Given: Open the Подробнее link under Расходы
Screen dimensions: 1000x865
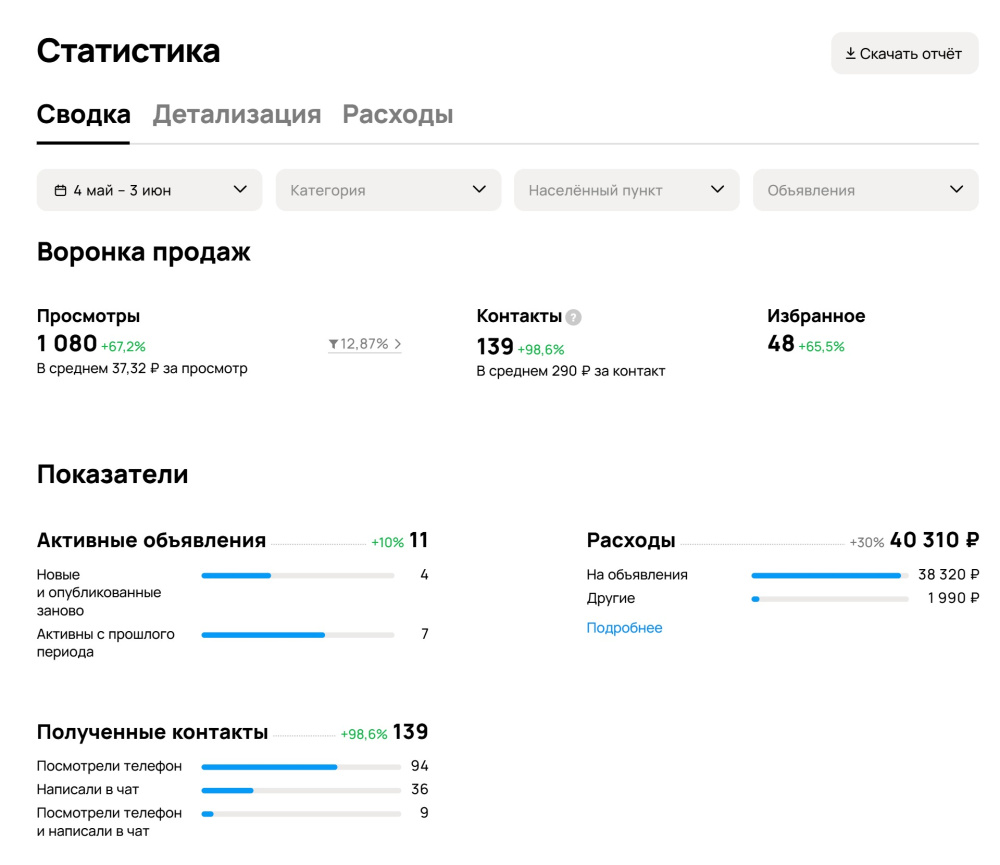Looking at the screenshot, I should tap(624, 628).
